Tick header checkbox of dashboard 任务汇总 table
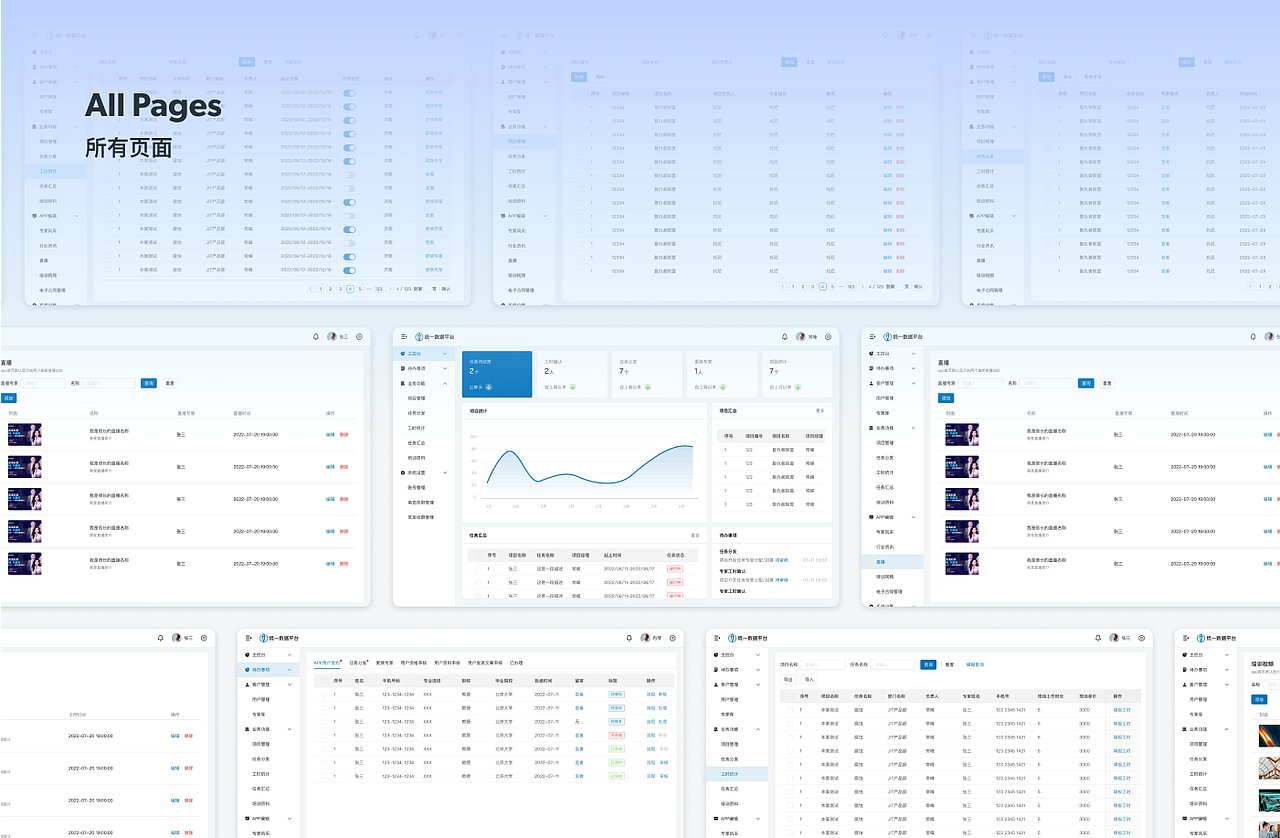This screenshot has width=1280, height=838. (477, 555)
